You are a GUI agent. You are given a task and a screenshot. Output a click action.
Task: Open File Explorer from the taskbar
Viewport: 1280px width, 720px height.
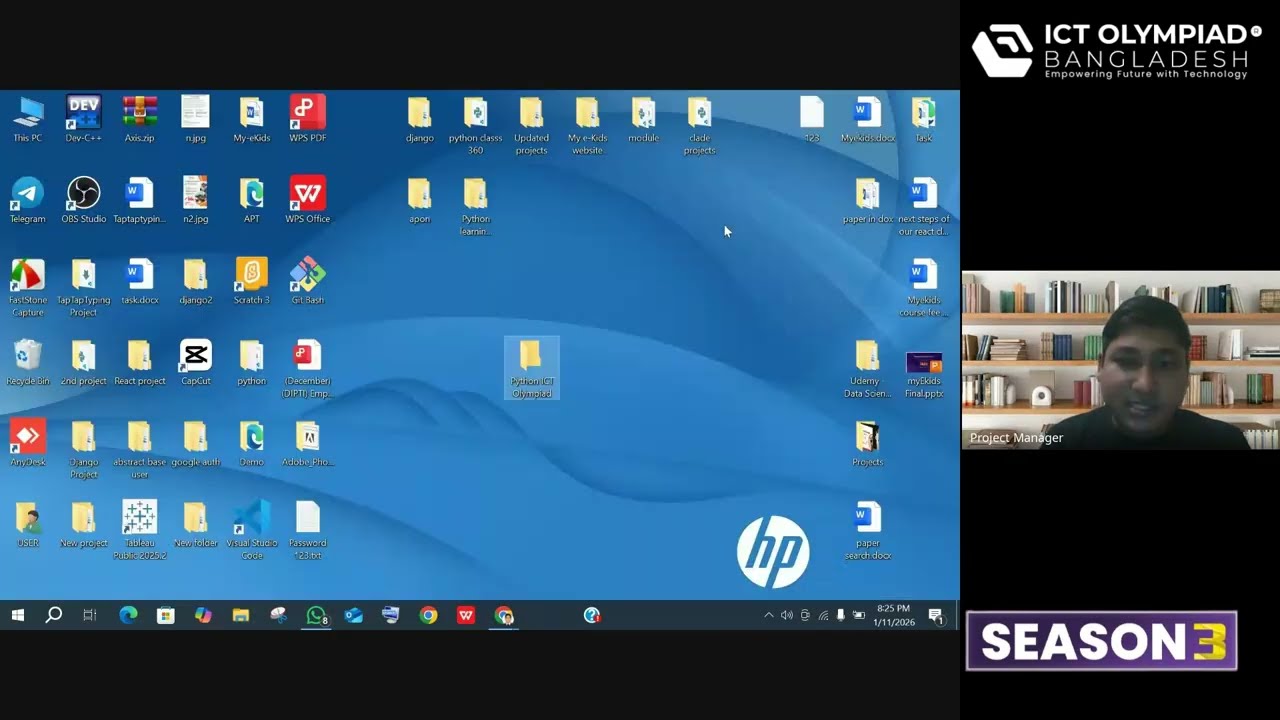(241, 615)
